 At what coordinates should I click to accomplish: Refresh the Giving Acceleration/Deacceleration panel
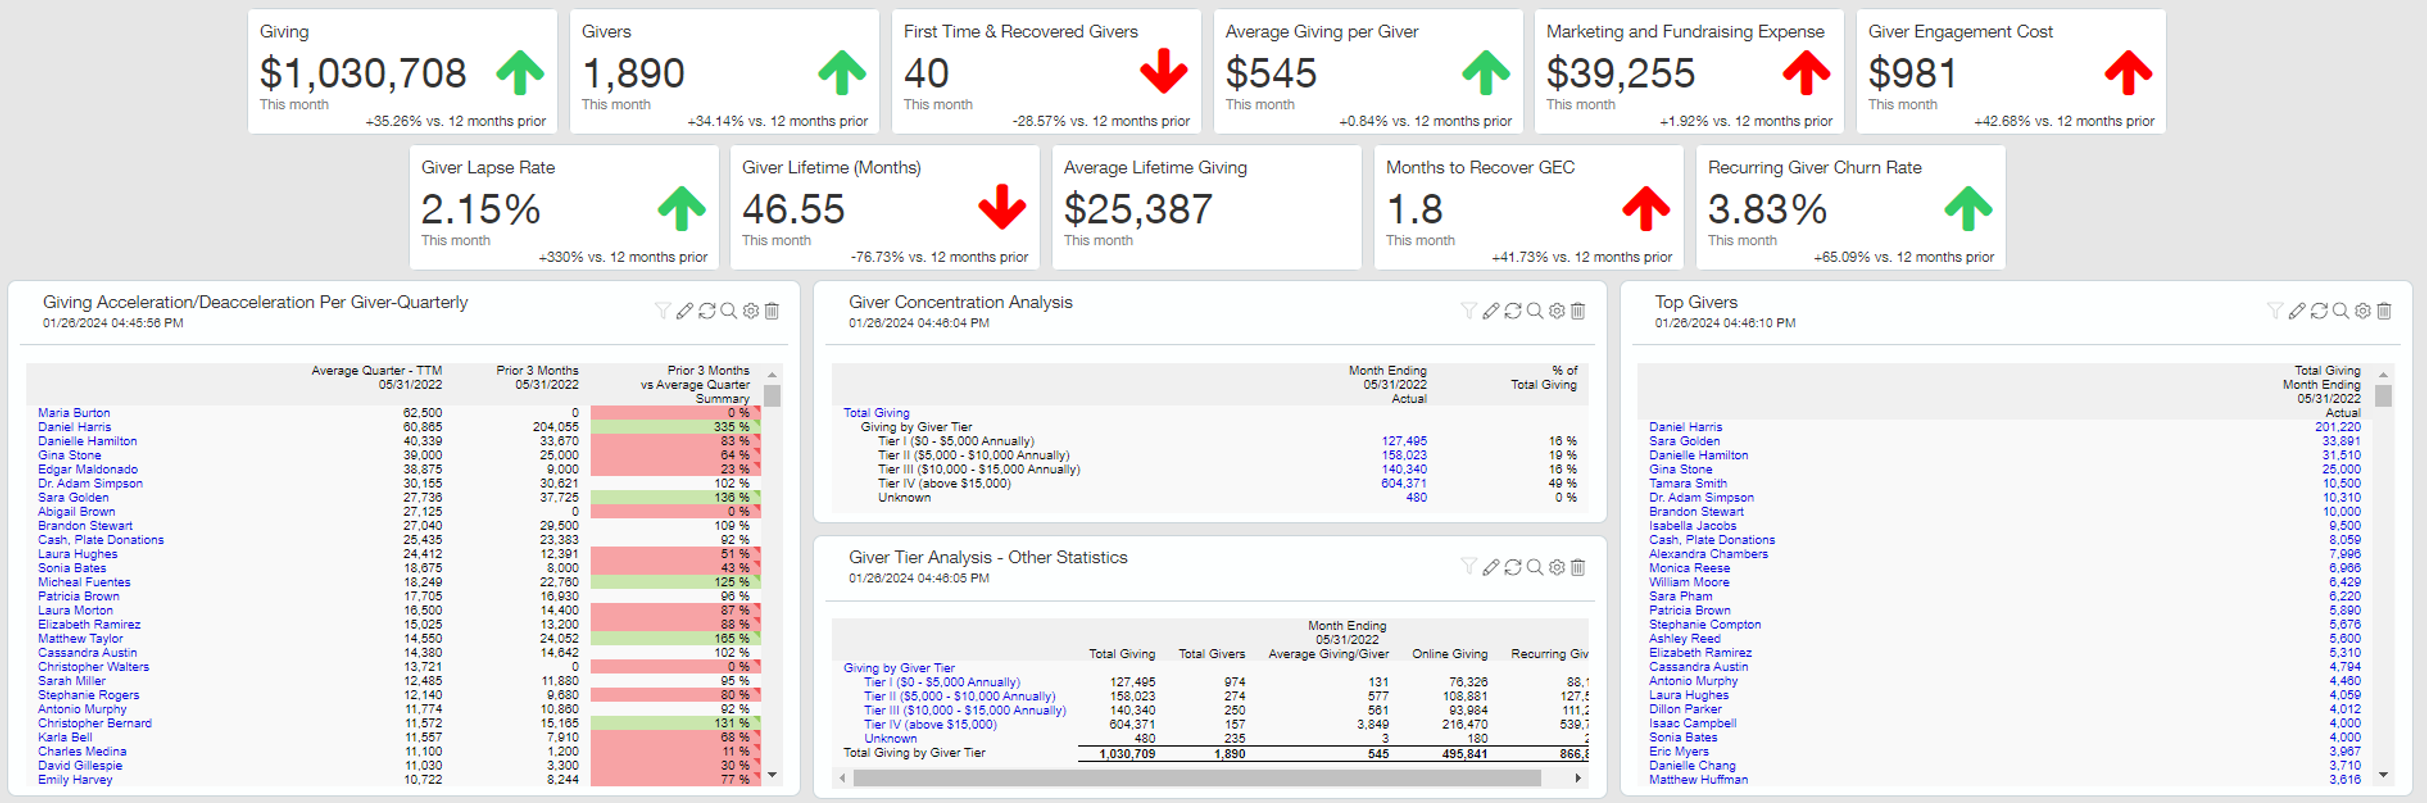click(x=707, y=311)
